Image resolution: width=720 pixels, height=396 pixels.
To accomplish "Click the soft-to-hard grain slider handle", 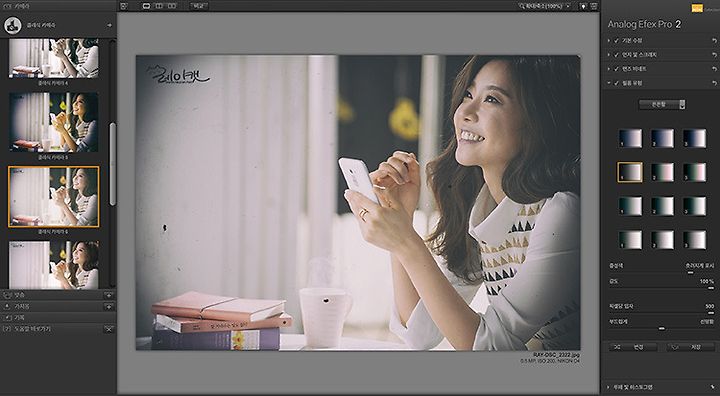I will [x=662, y=328].
